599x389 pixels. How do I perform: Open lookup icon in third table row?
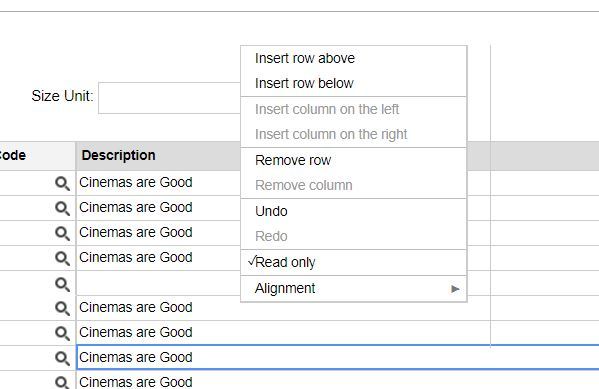[62, 233]
